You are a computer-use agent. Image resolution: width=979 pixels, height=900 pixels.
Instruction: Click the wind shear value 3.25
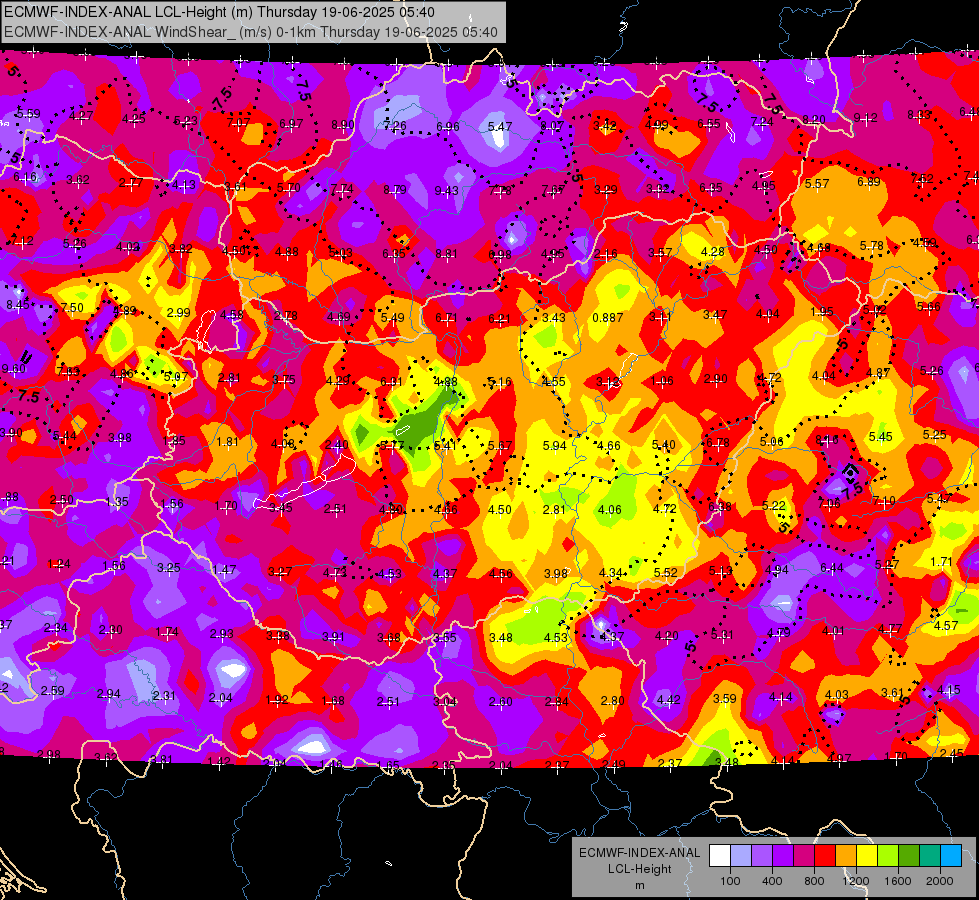(x=169, y=567)
